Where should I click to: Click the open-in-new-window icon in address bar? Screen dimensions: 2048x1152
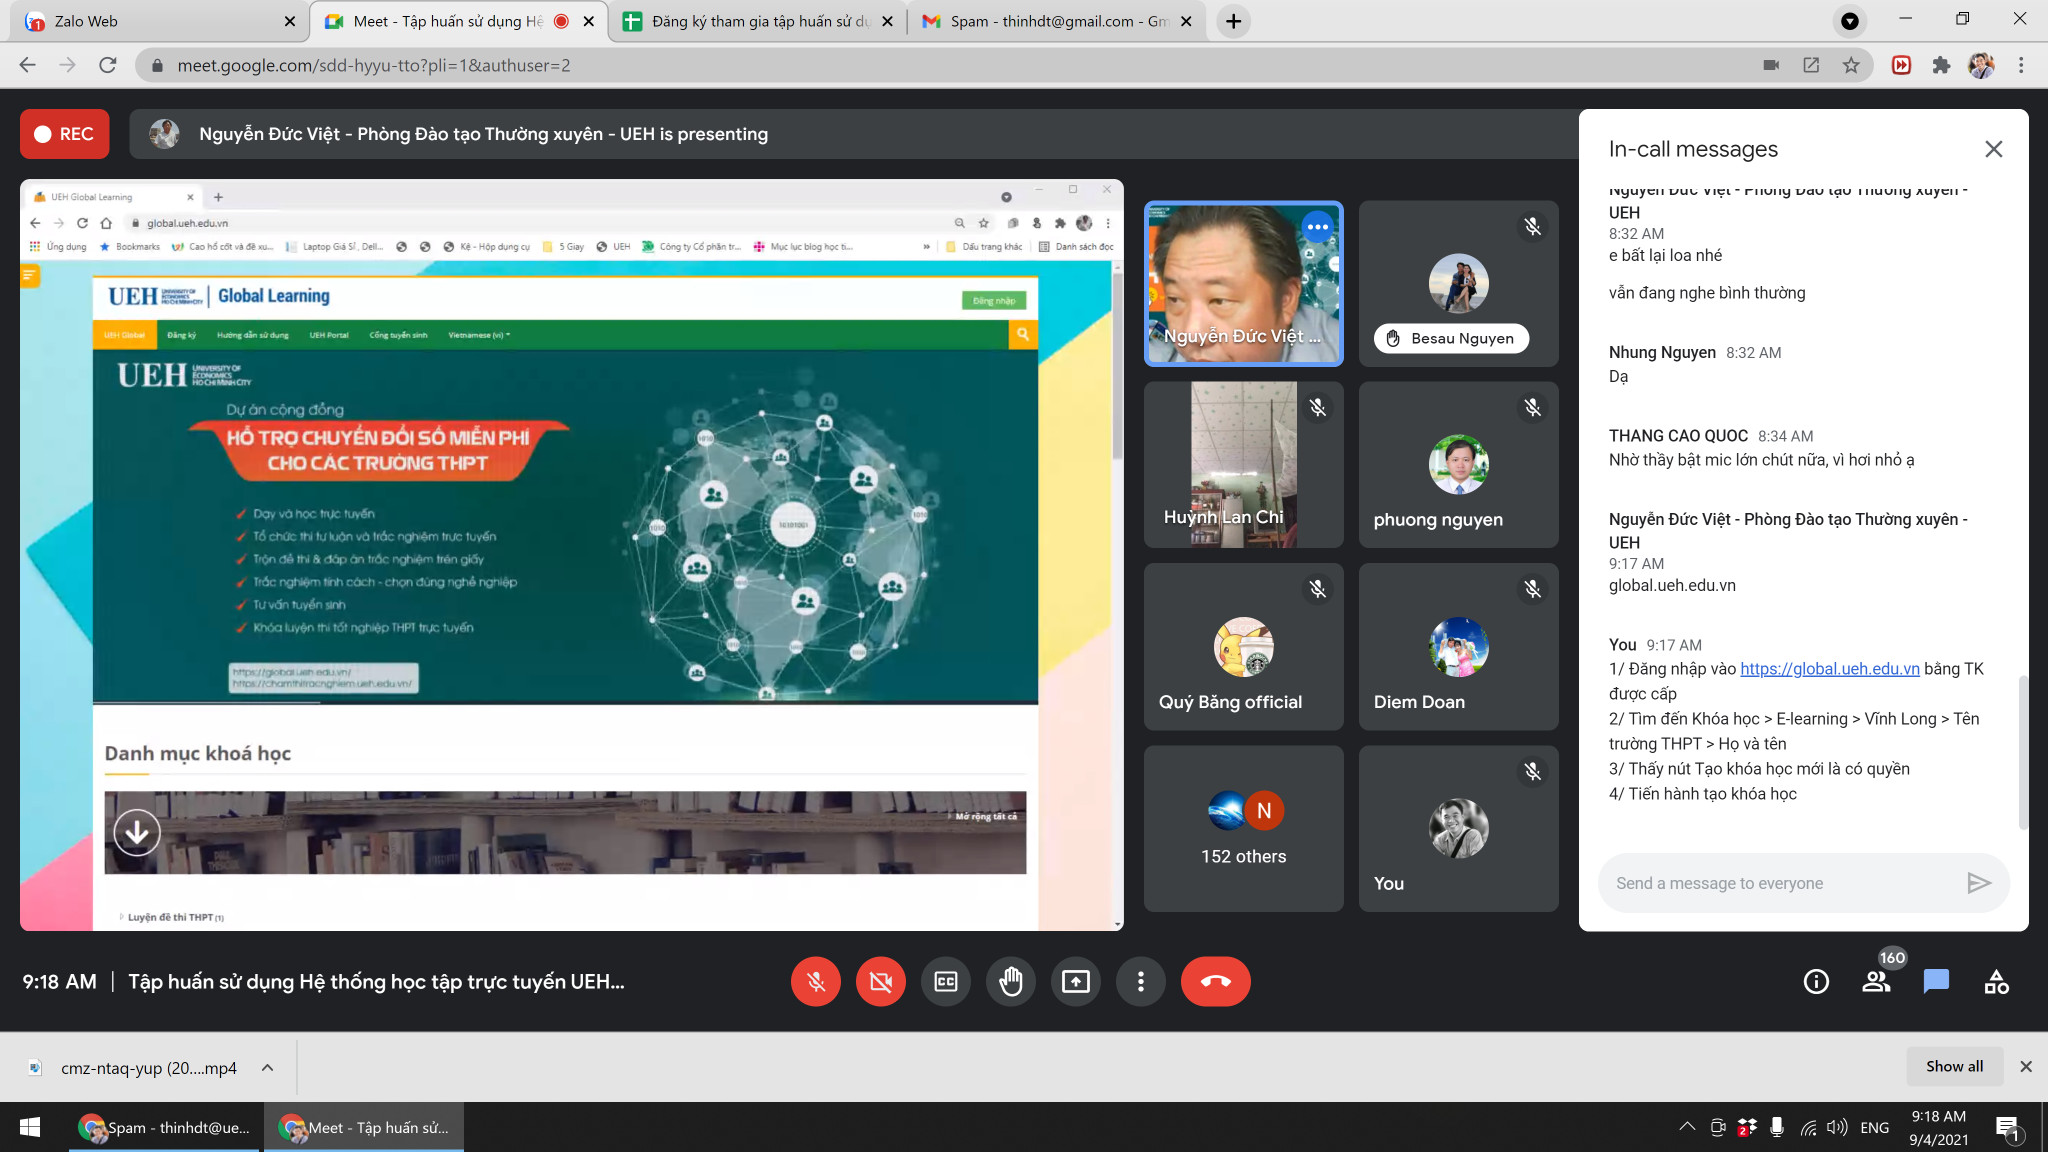1811,65
